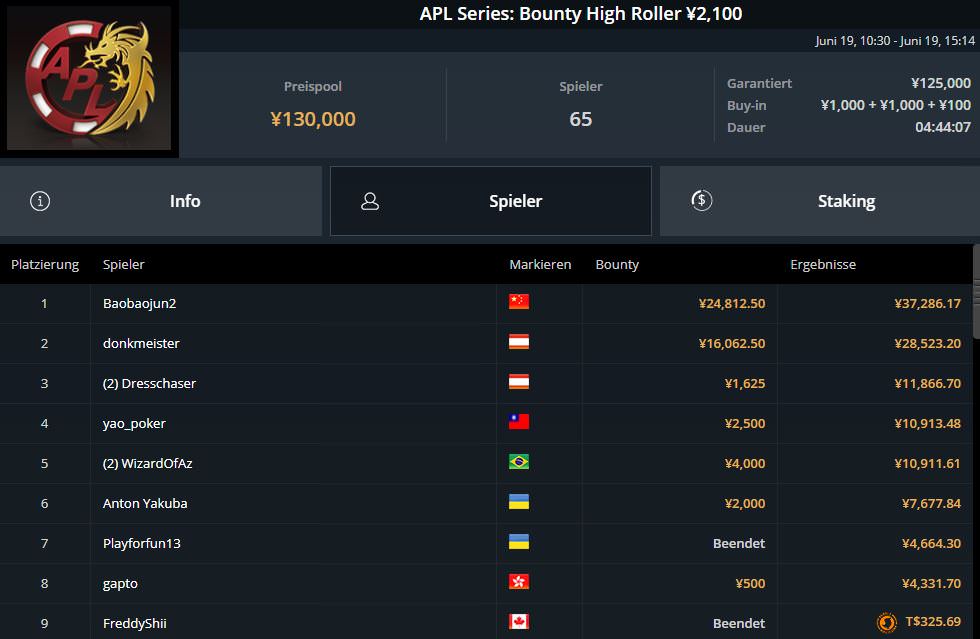Select player Playforfun13 row
This screenshot has height=639, width=980.
coord(141,543)
